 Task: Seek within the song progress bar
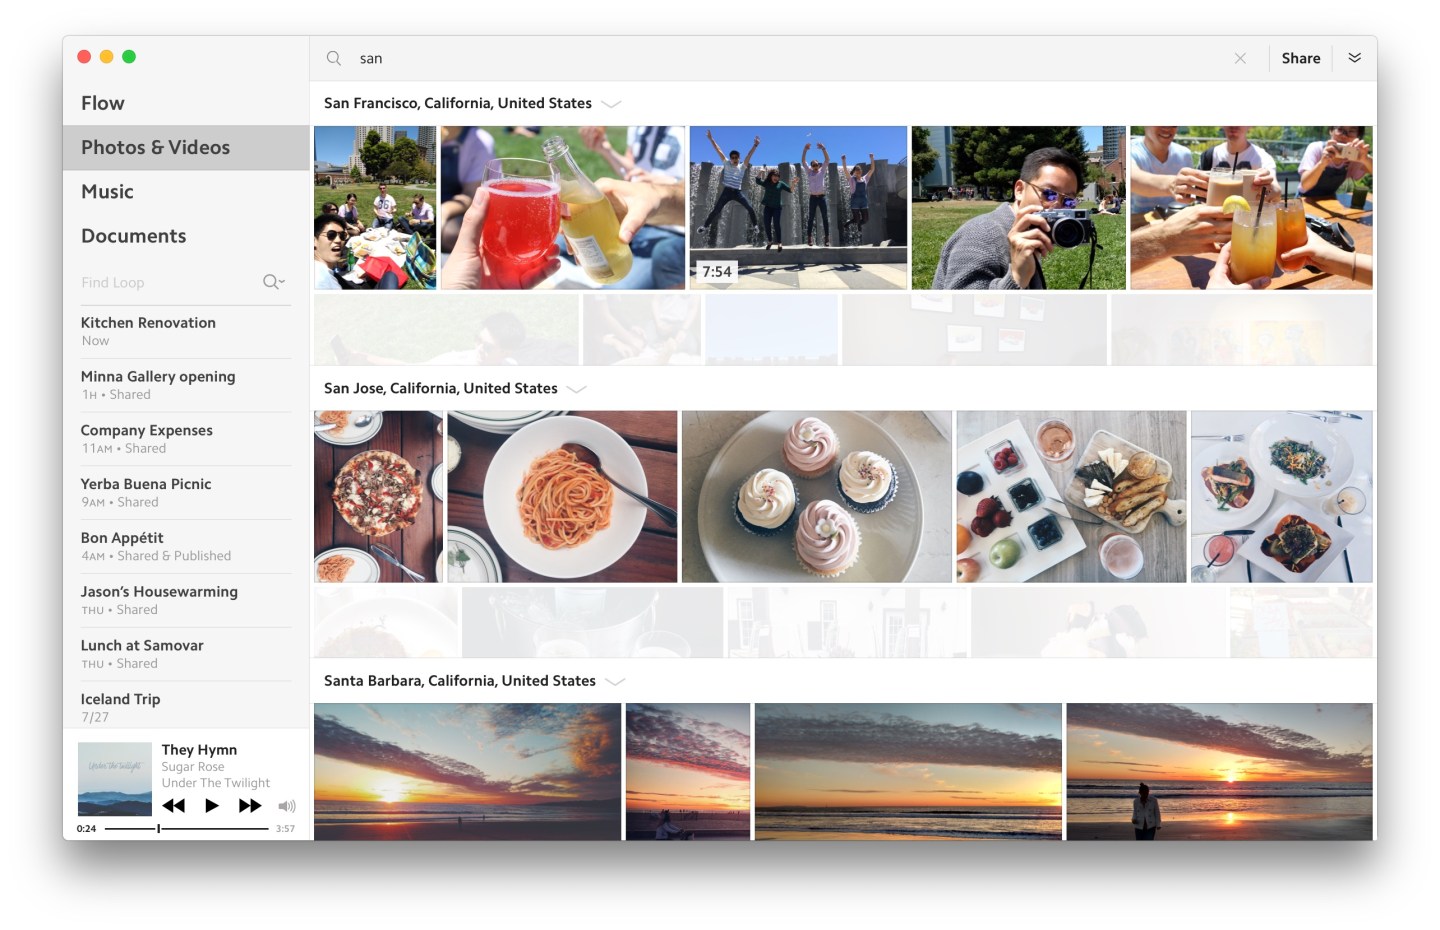coord(186,828)
